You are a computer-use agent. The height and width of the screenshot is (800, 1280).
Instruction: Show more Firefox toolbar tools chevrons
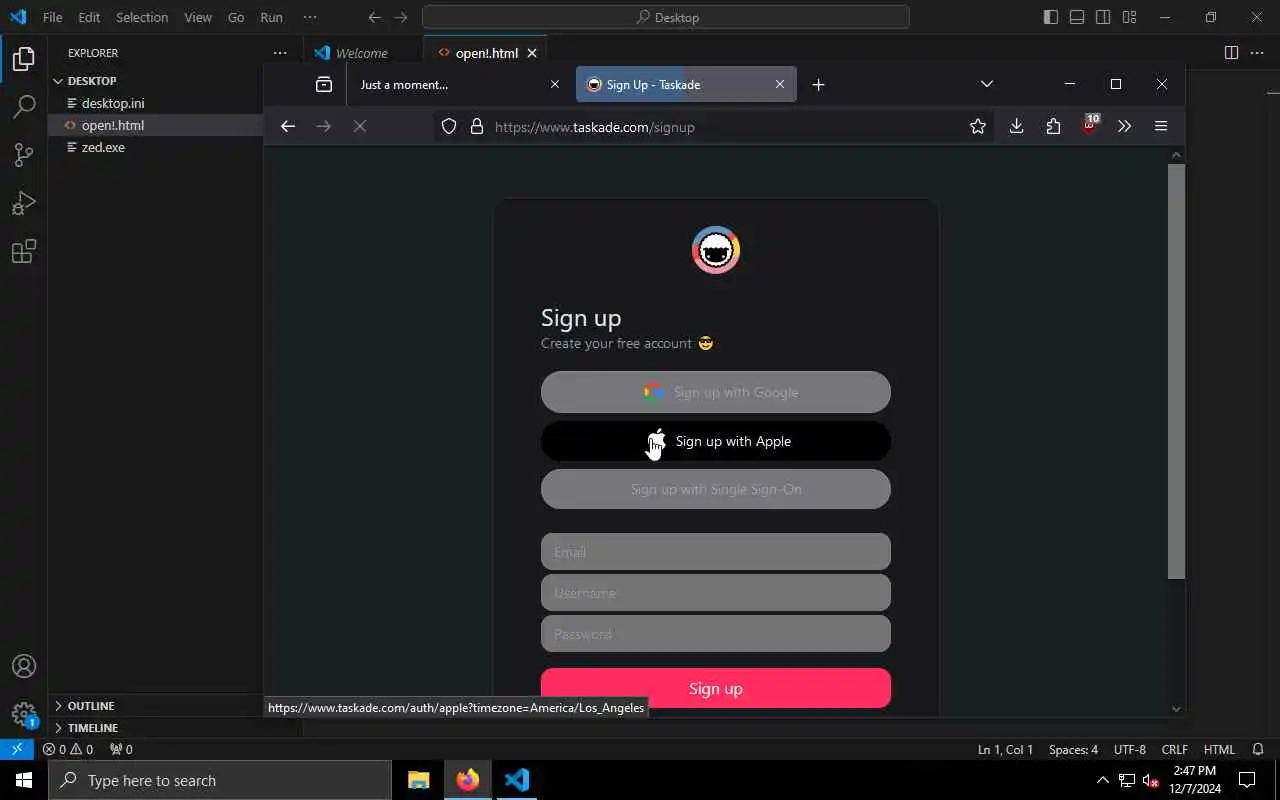tap(1125, 126)
